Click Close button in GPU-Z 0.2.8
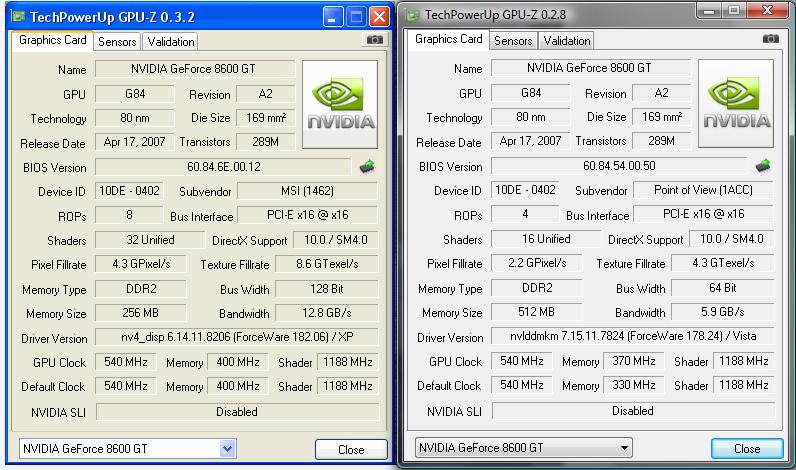Image resolution: width=796 pixels, height=470 pixels. 747,449
